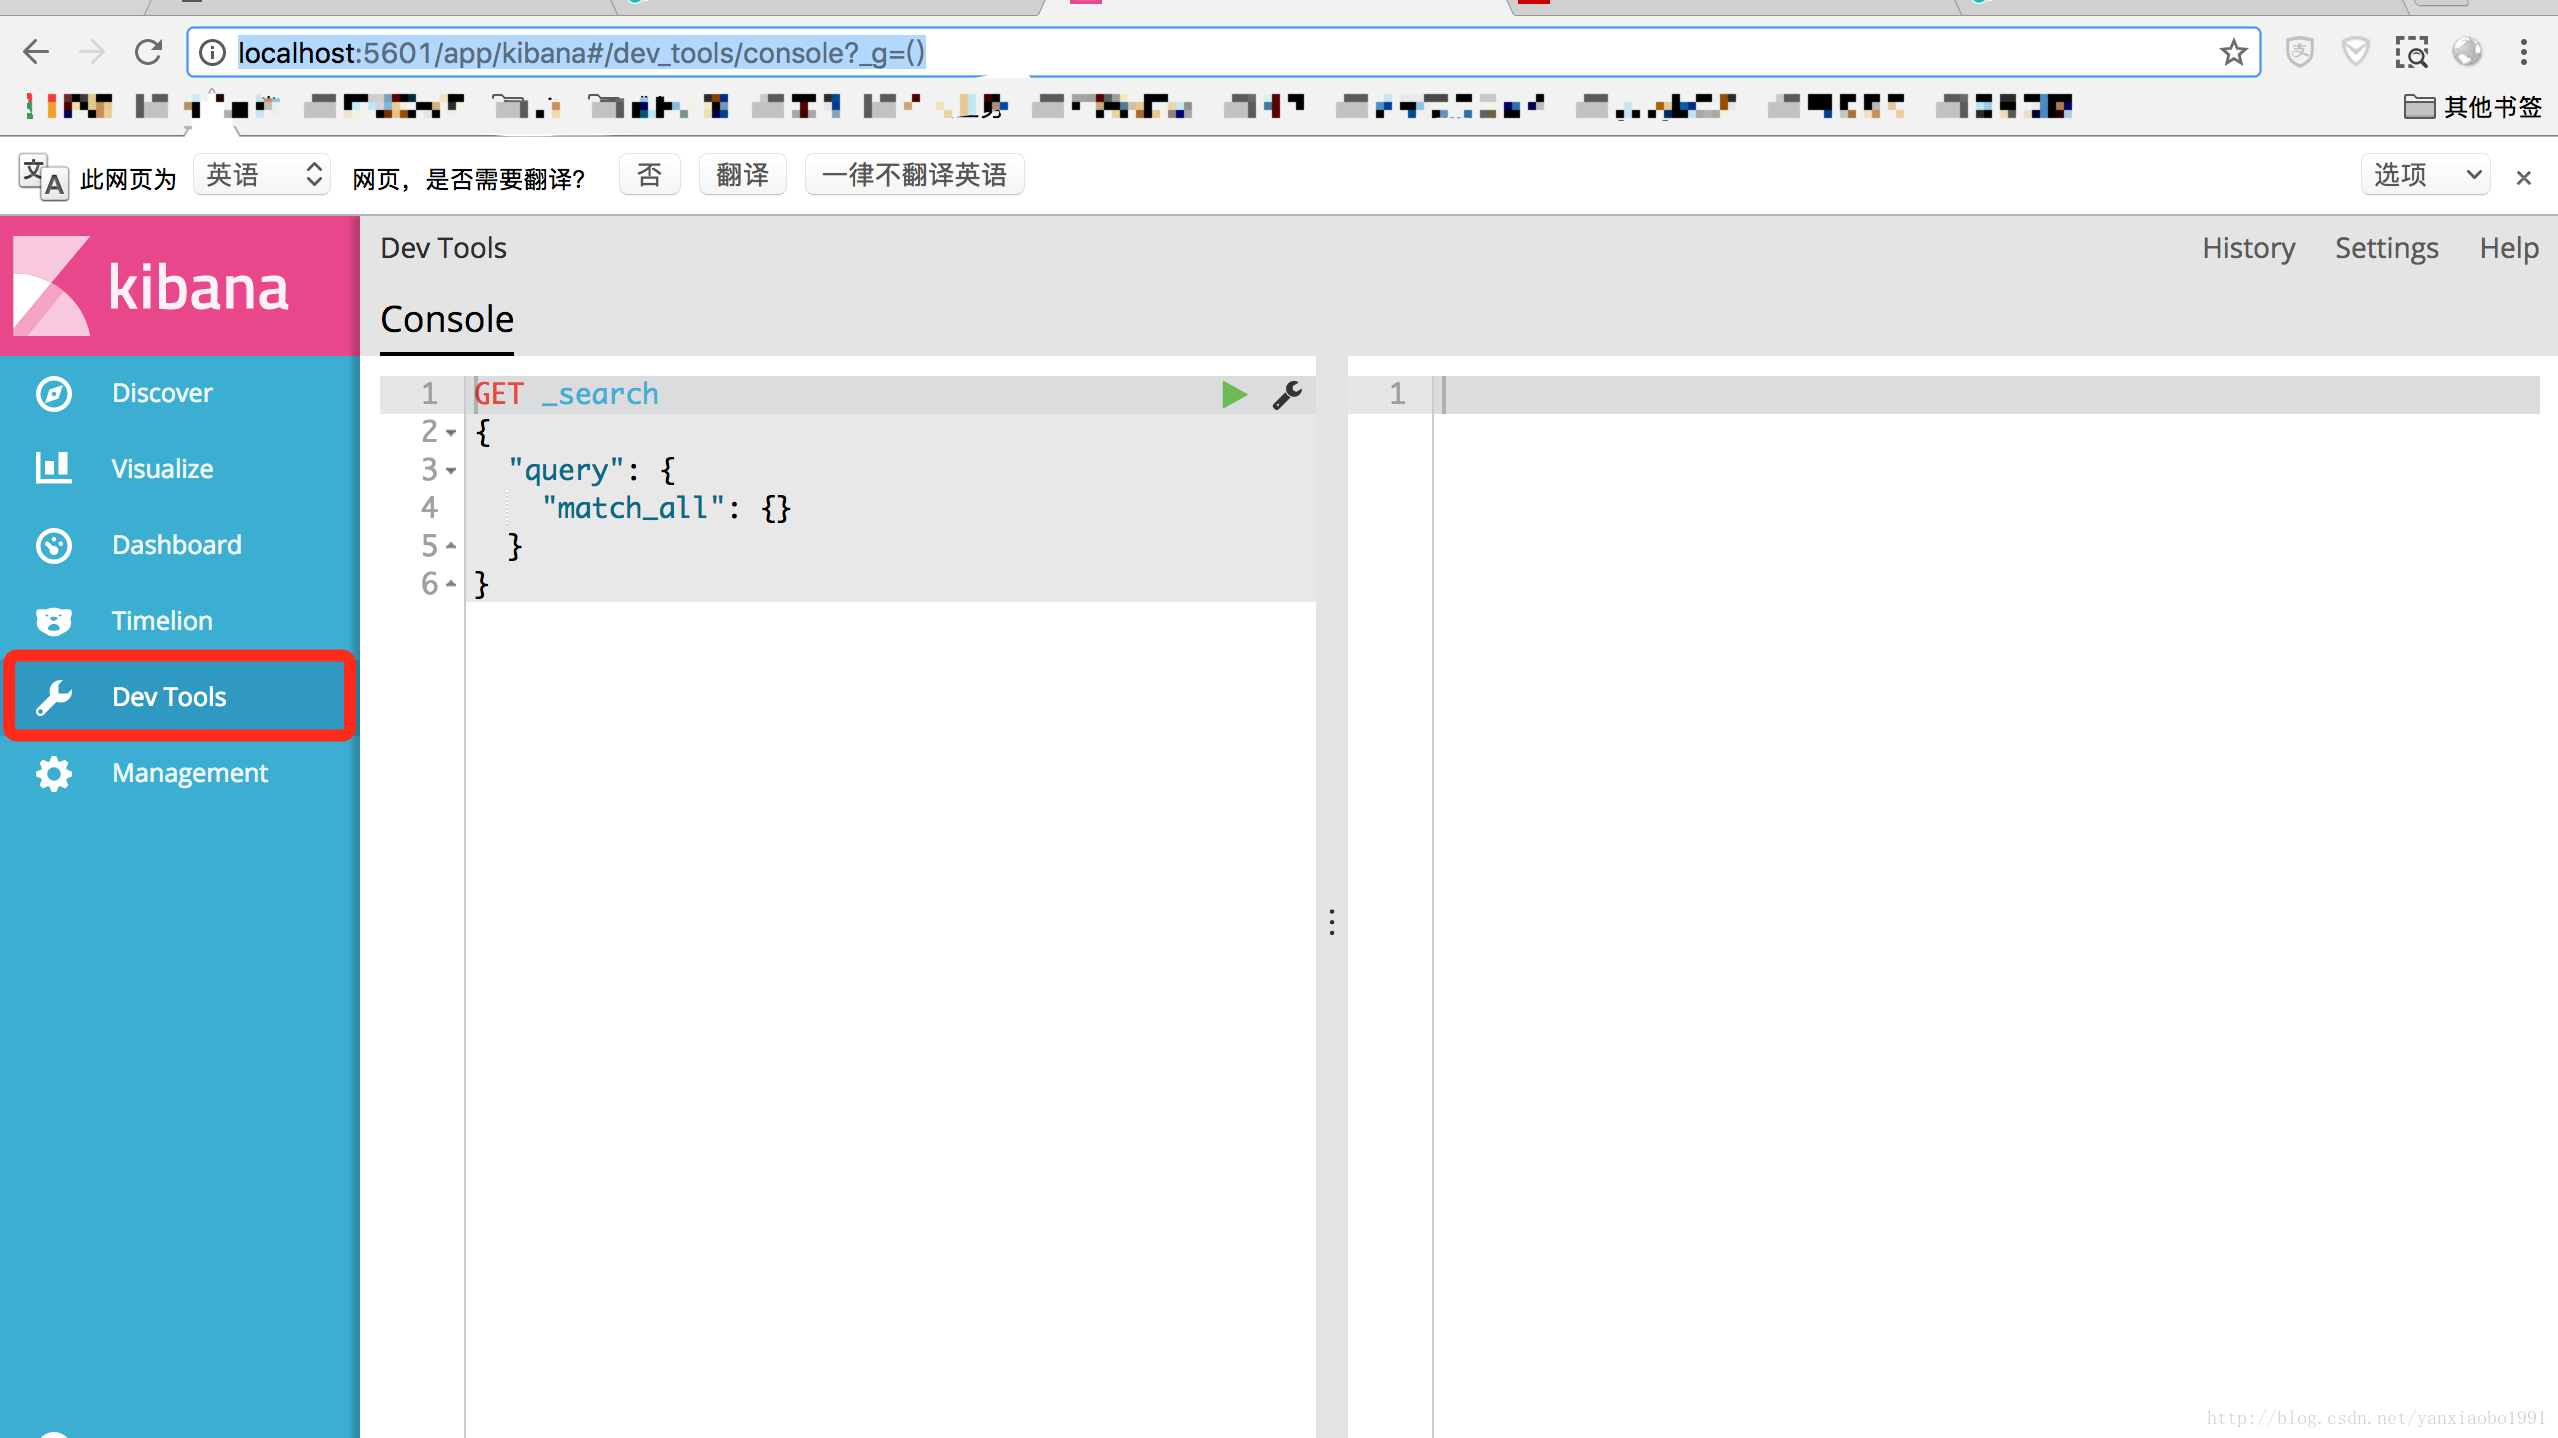Go forward in browser

(x=92, y=52)
